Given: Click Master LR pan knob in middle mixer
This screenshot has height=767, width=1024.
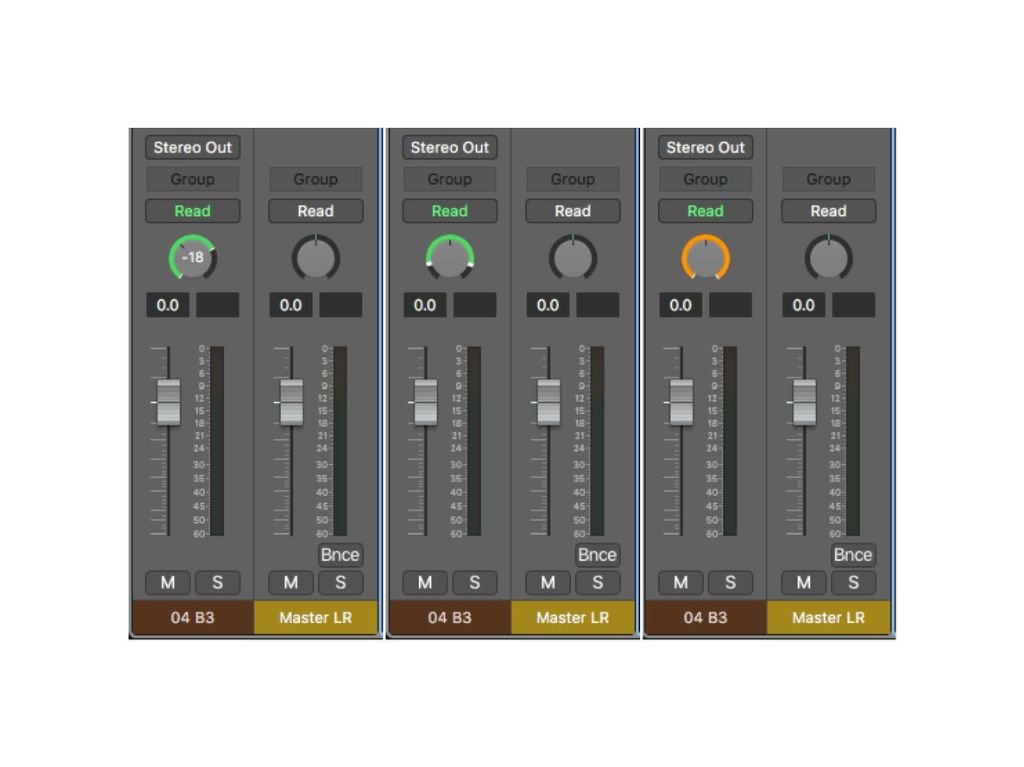Looking at the screenshot, I should (573, 257).
